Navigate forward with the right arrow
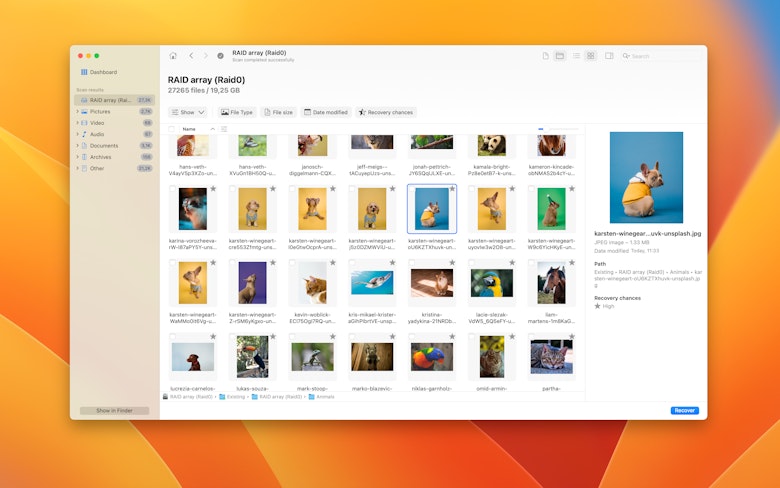780x488 pixels. [205, 56]
